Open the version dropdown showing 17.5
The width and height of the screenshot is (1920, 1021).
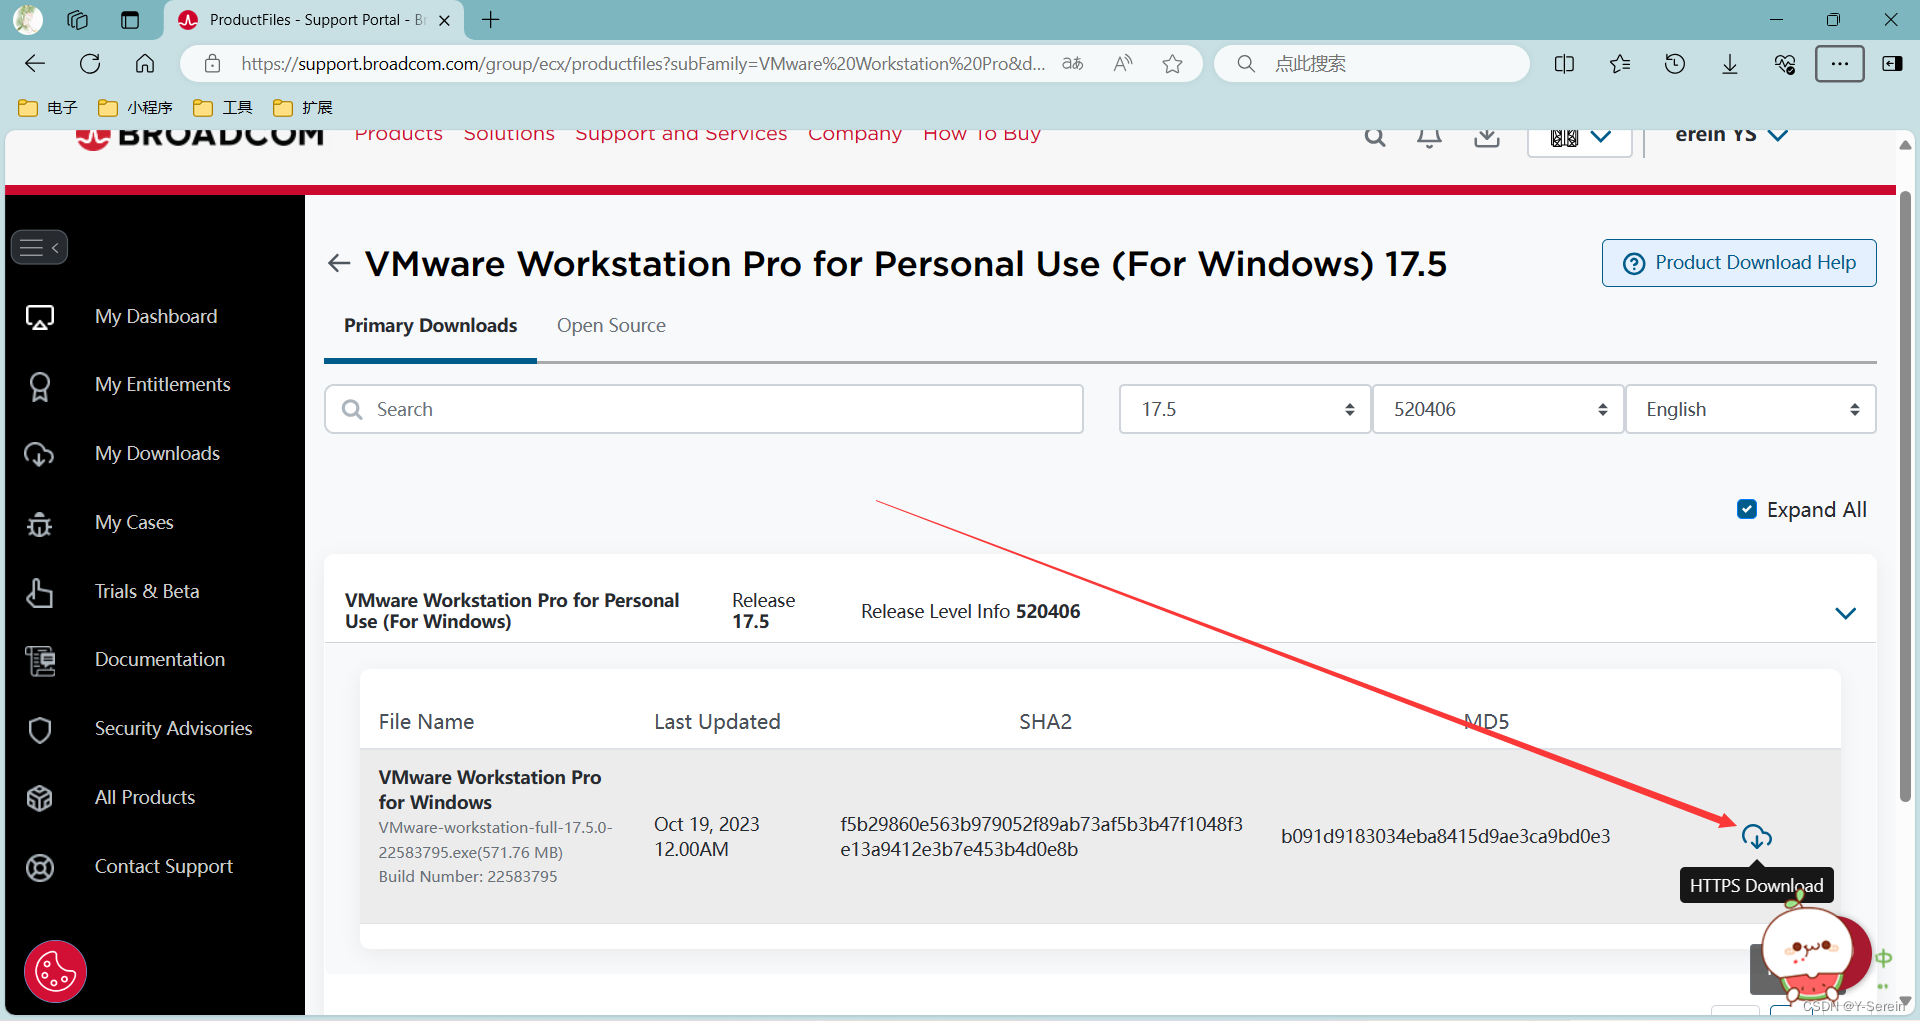tap(1244, 409)
